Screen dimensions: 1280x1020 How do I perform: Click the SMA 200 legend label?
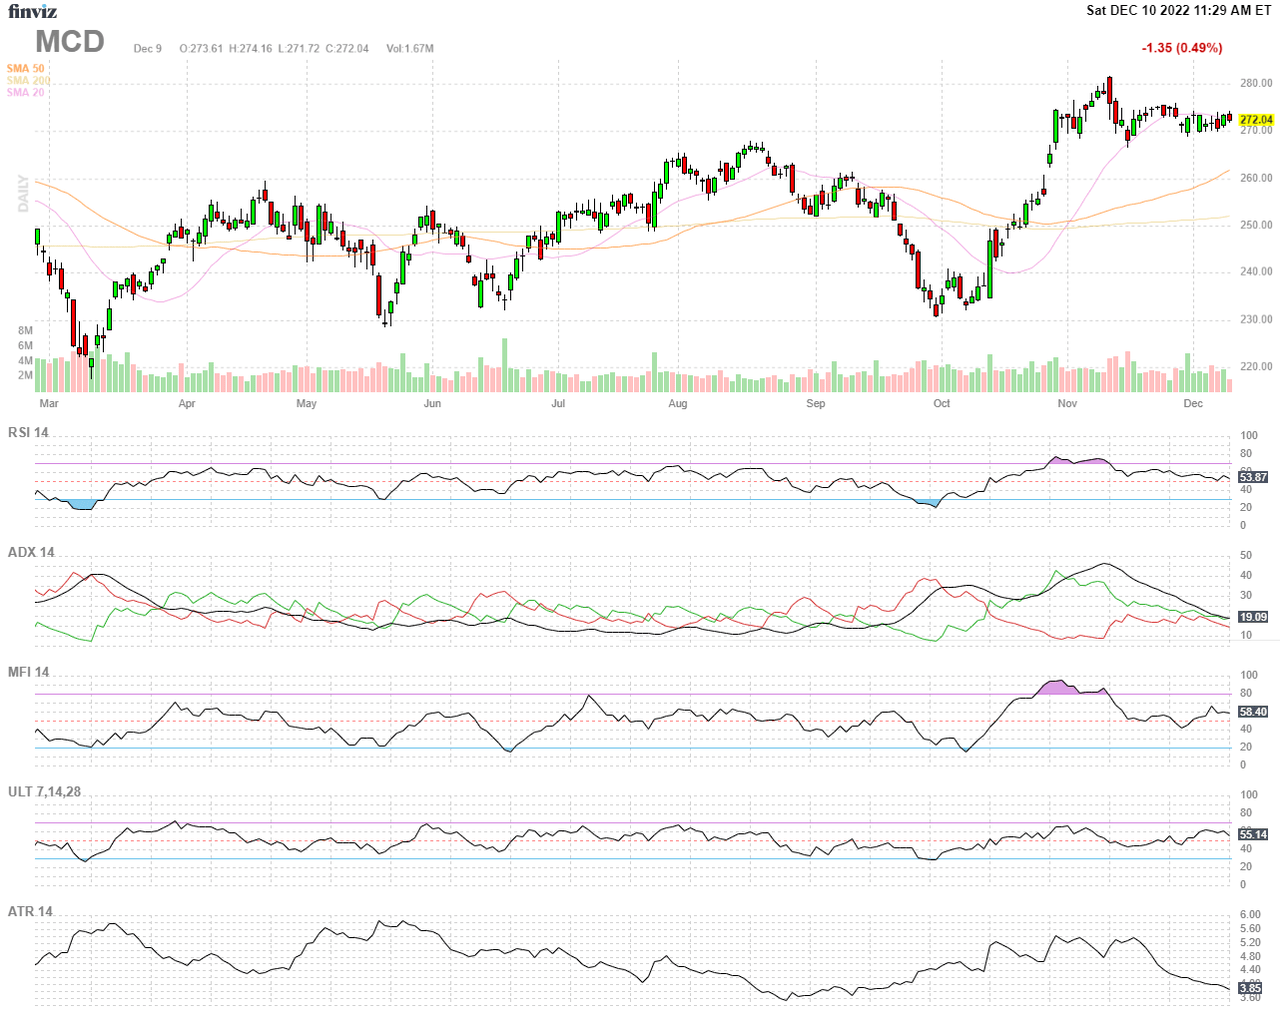click(x=28, y=81)
